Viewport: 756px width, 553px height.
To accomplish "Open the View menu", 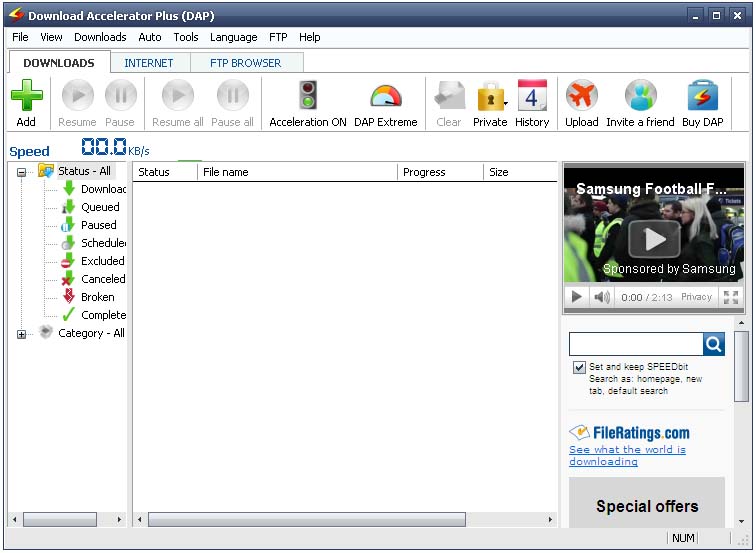I will tap(51, 37).
